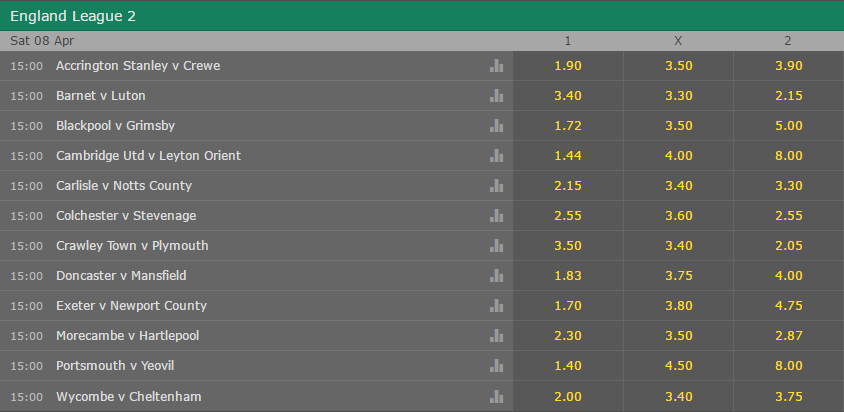This screenshot has height=412, width=844.
Task: Open stats icon for Wycombe v Cheltenham
Action: pyautogui.click(x=496, y=397)
